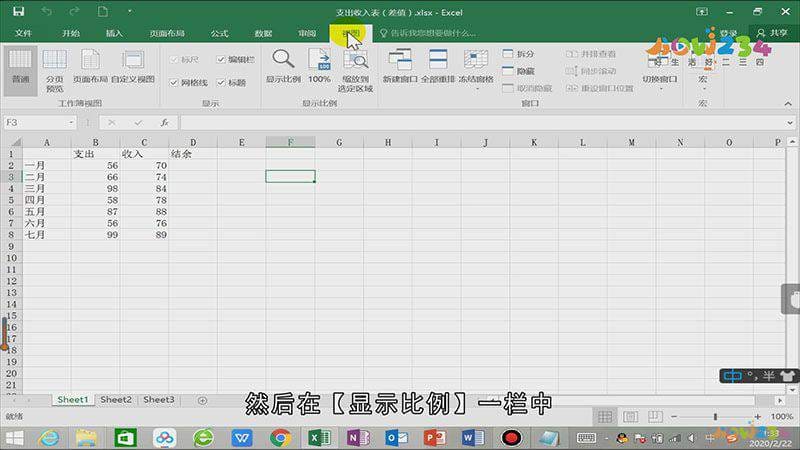The height and width of the screenshot is (450, 800).
Task: Open the Insert (插入) tab
Action: pos(114,33)
